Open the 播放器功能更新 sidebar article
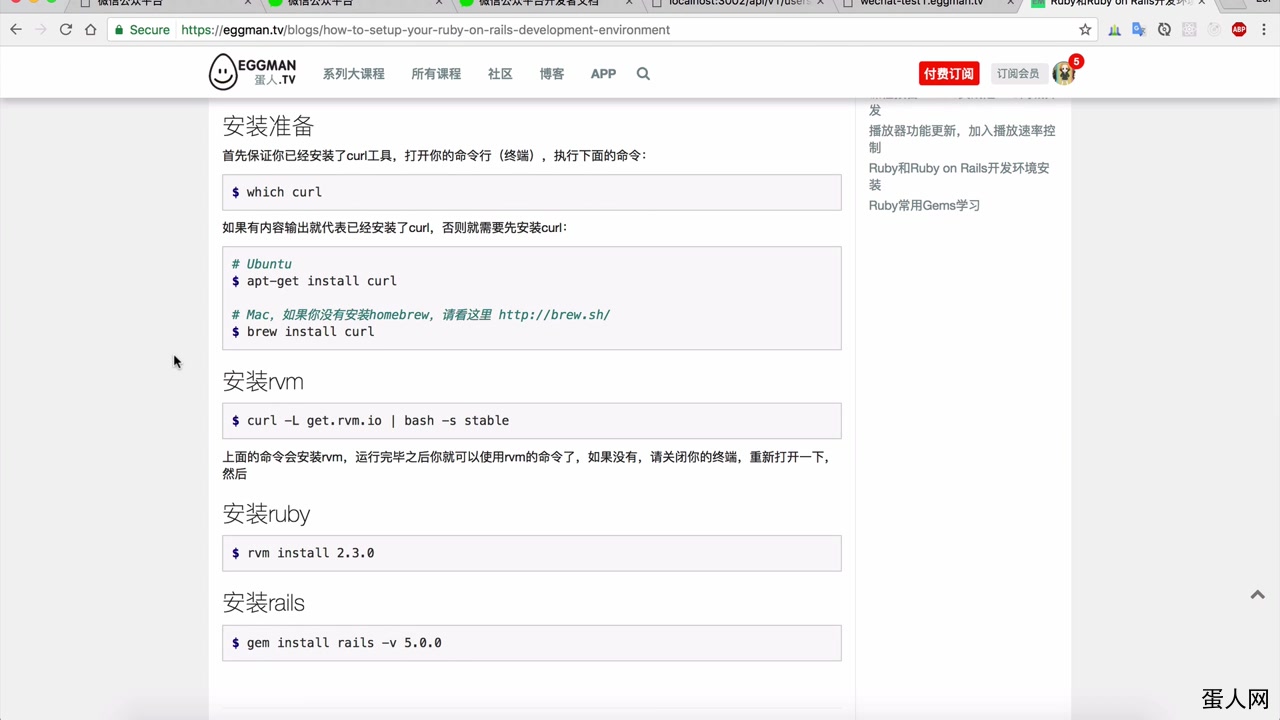Viewport: 1280px width, 720px height. [962, 139]
